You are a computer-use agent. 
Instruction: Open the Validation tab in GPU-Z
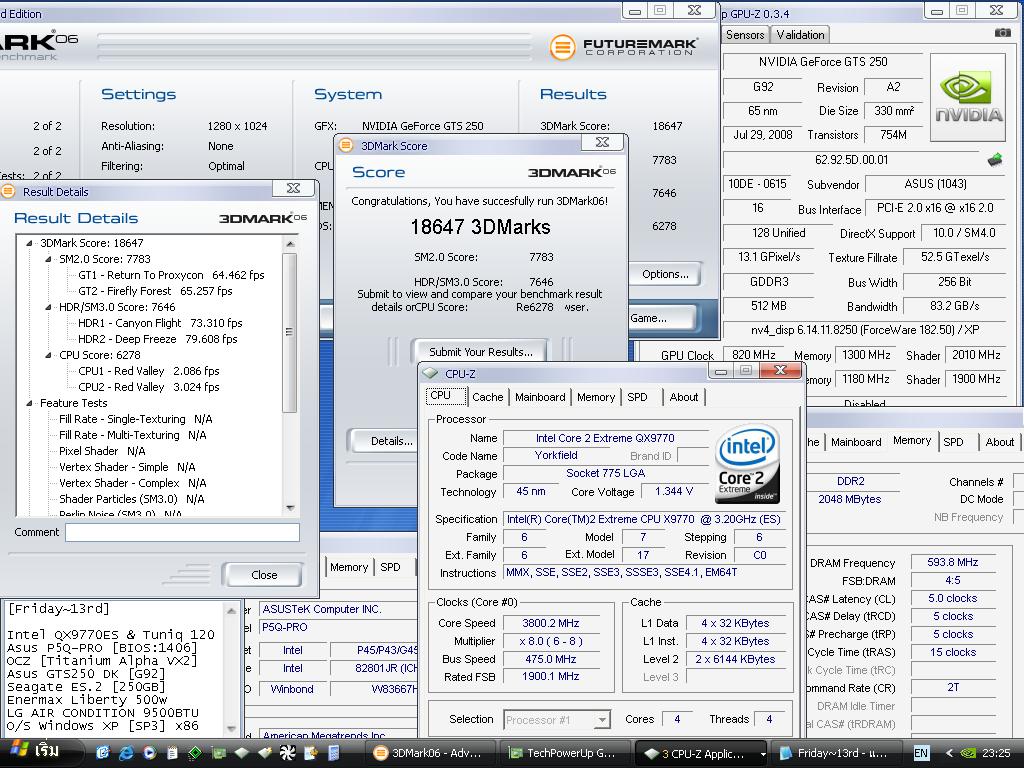click(800, 35)
